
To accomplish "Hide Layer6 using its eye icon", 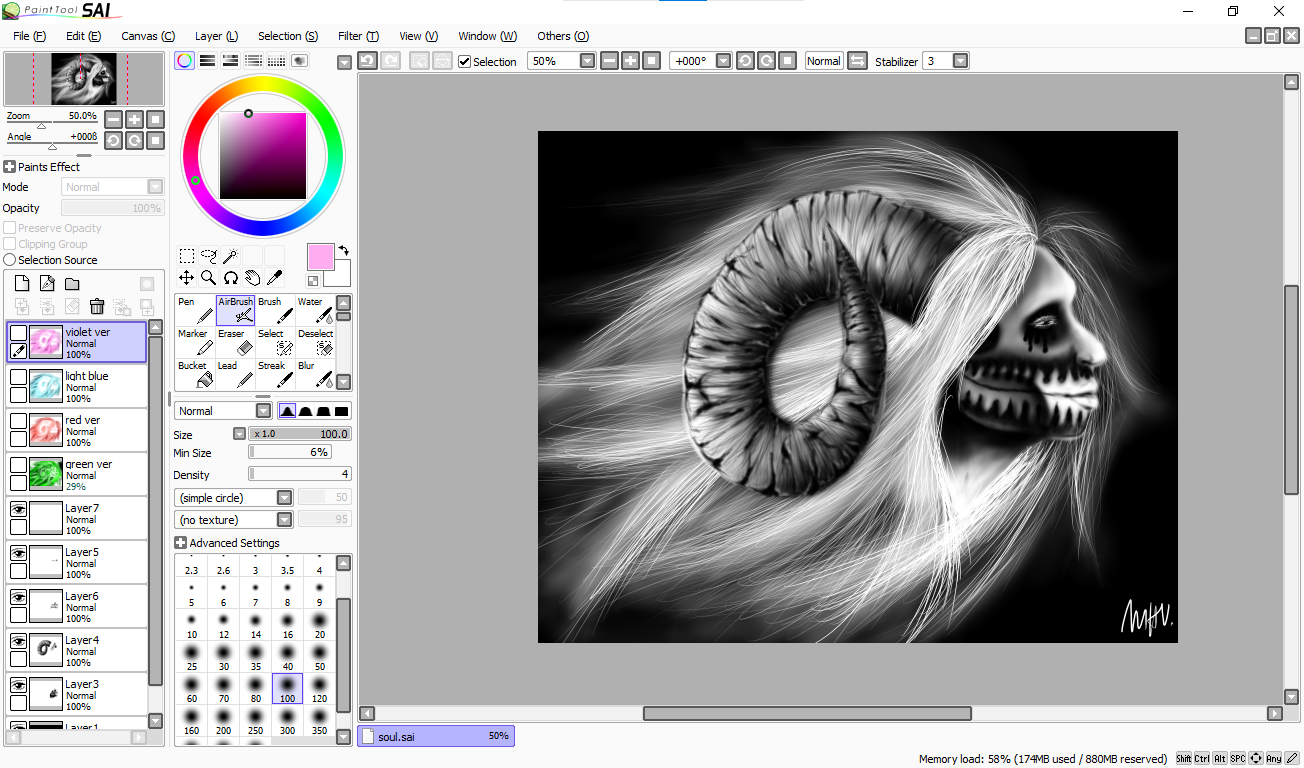I will (18, 597).
